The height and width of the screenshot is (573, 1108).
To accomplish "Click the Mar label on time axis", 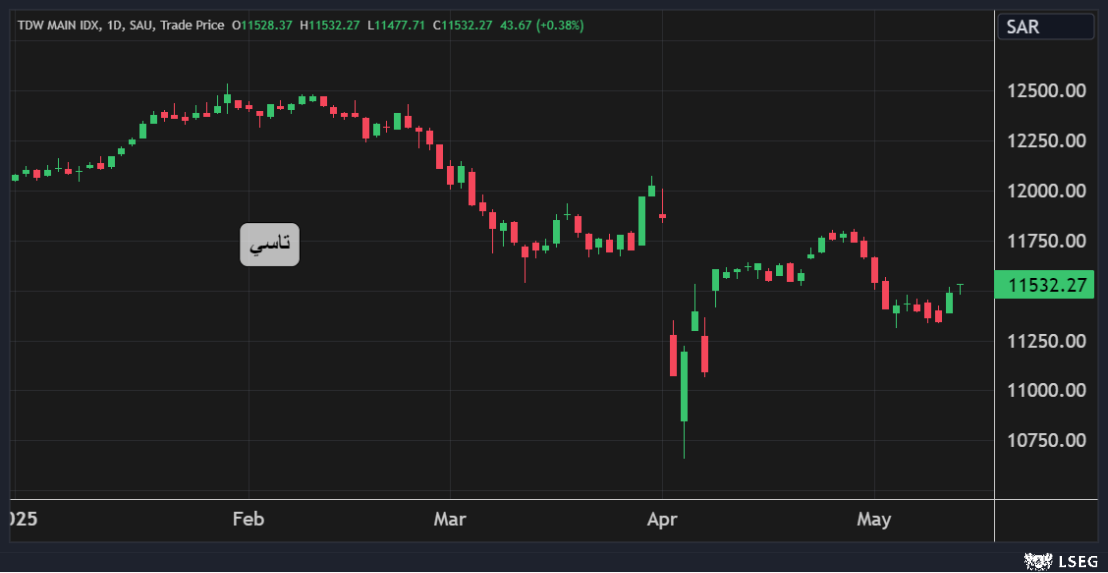I will coord(450,520).
